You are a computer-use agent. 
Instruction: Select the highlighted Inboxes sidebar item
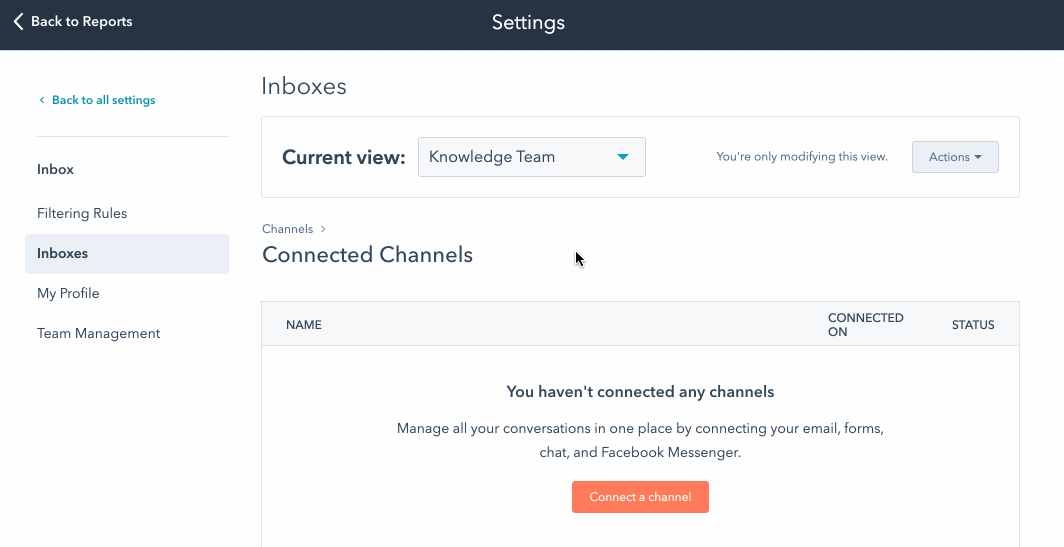pos(63,253)
